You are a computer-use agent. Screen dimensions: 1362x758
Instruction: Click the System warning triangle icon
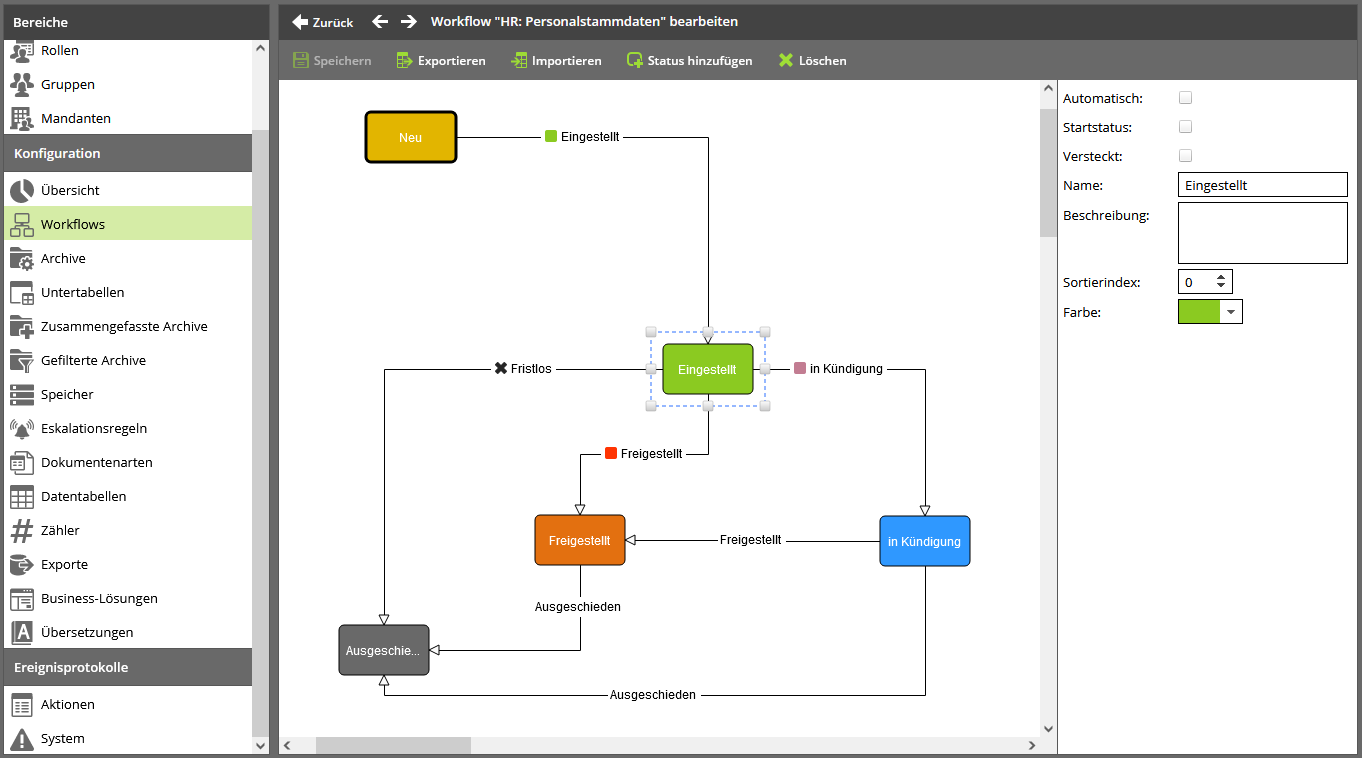click(x=22, y=738)
